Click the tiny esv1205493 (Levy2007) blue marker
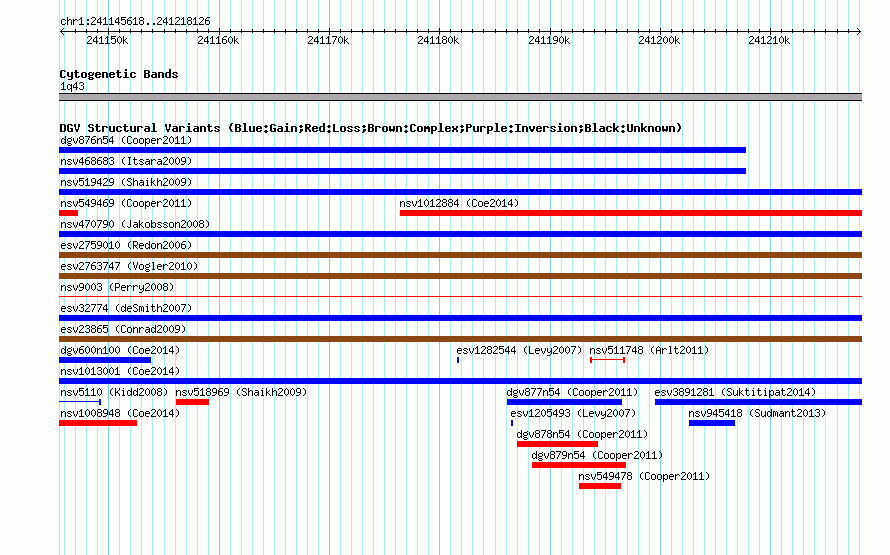 pos(512,423)
